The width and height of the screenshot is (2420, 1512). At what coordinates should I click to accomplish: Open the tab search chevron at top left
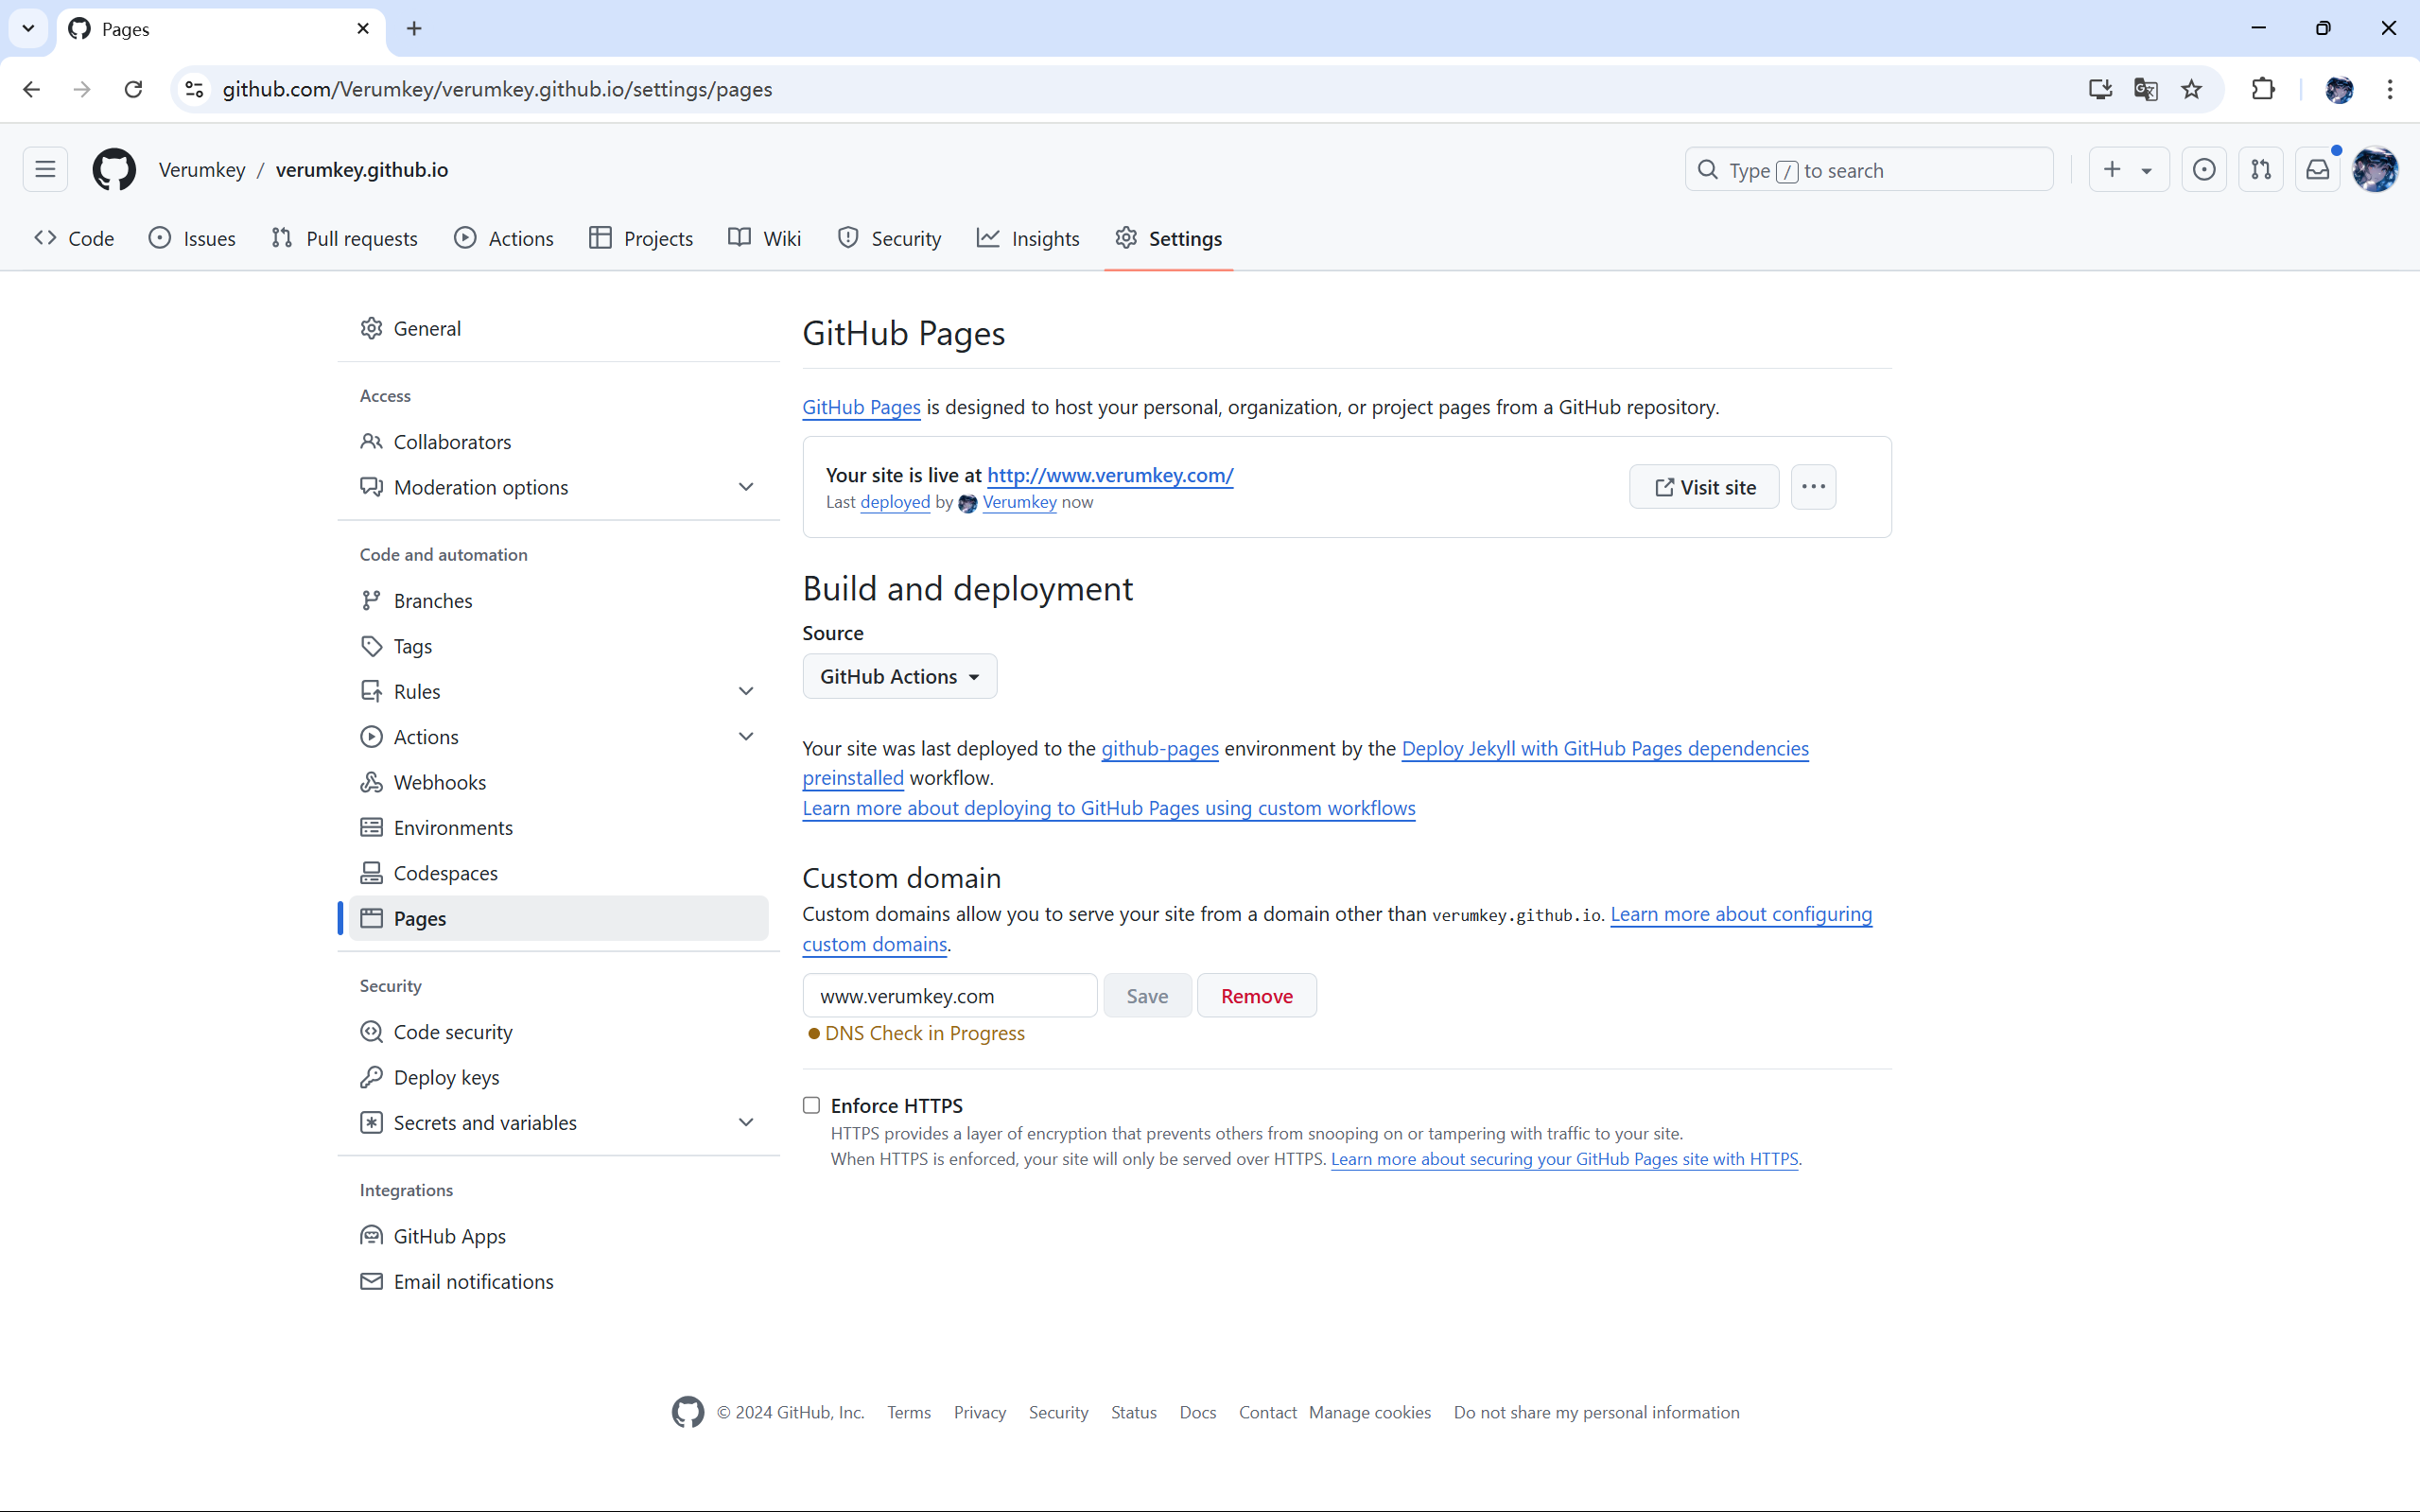[28, 29]
